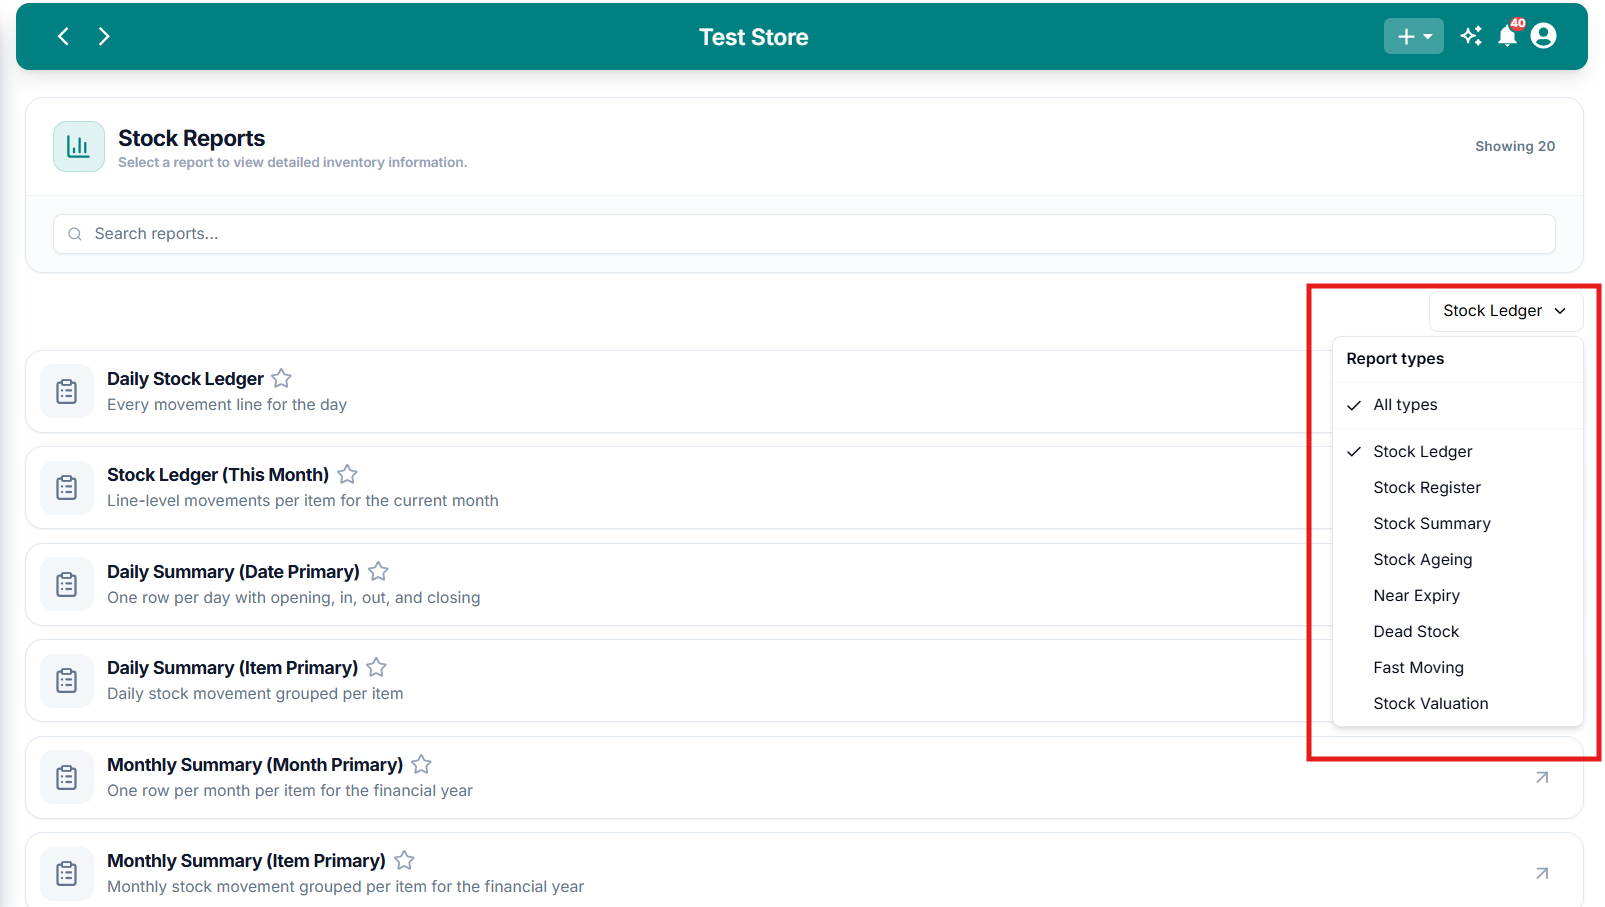This screenshot has height=907, width=1605.
Task: Open Stock Ledger (This Month) report title
Action: coord(218,475)
